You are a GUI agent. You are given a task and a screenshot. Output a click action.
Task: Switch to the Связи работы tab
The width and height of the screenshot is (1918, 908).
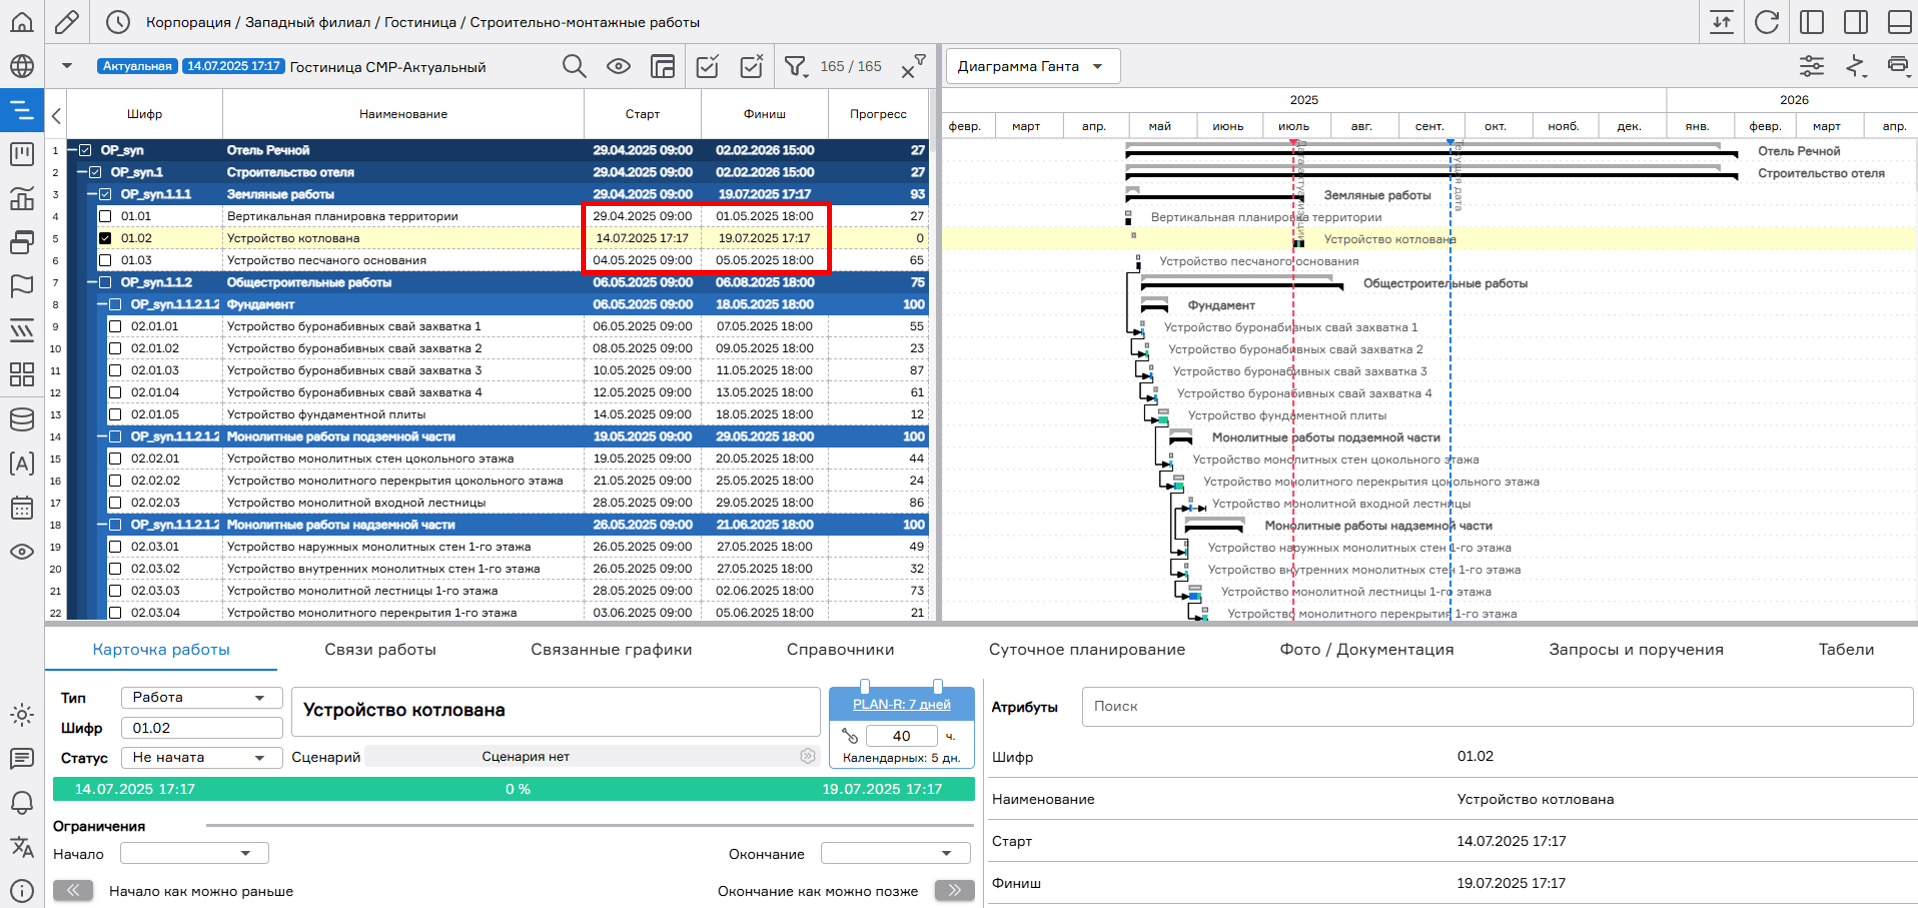pos(380,649)
